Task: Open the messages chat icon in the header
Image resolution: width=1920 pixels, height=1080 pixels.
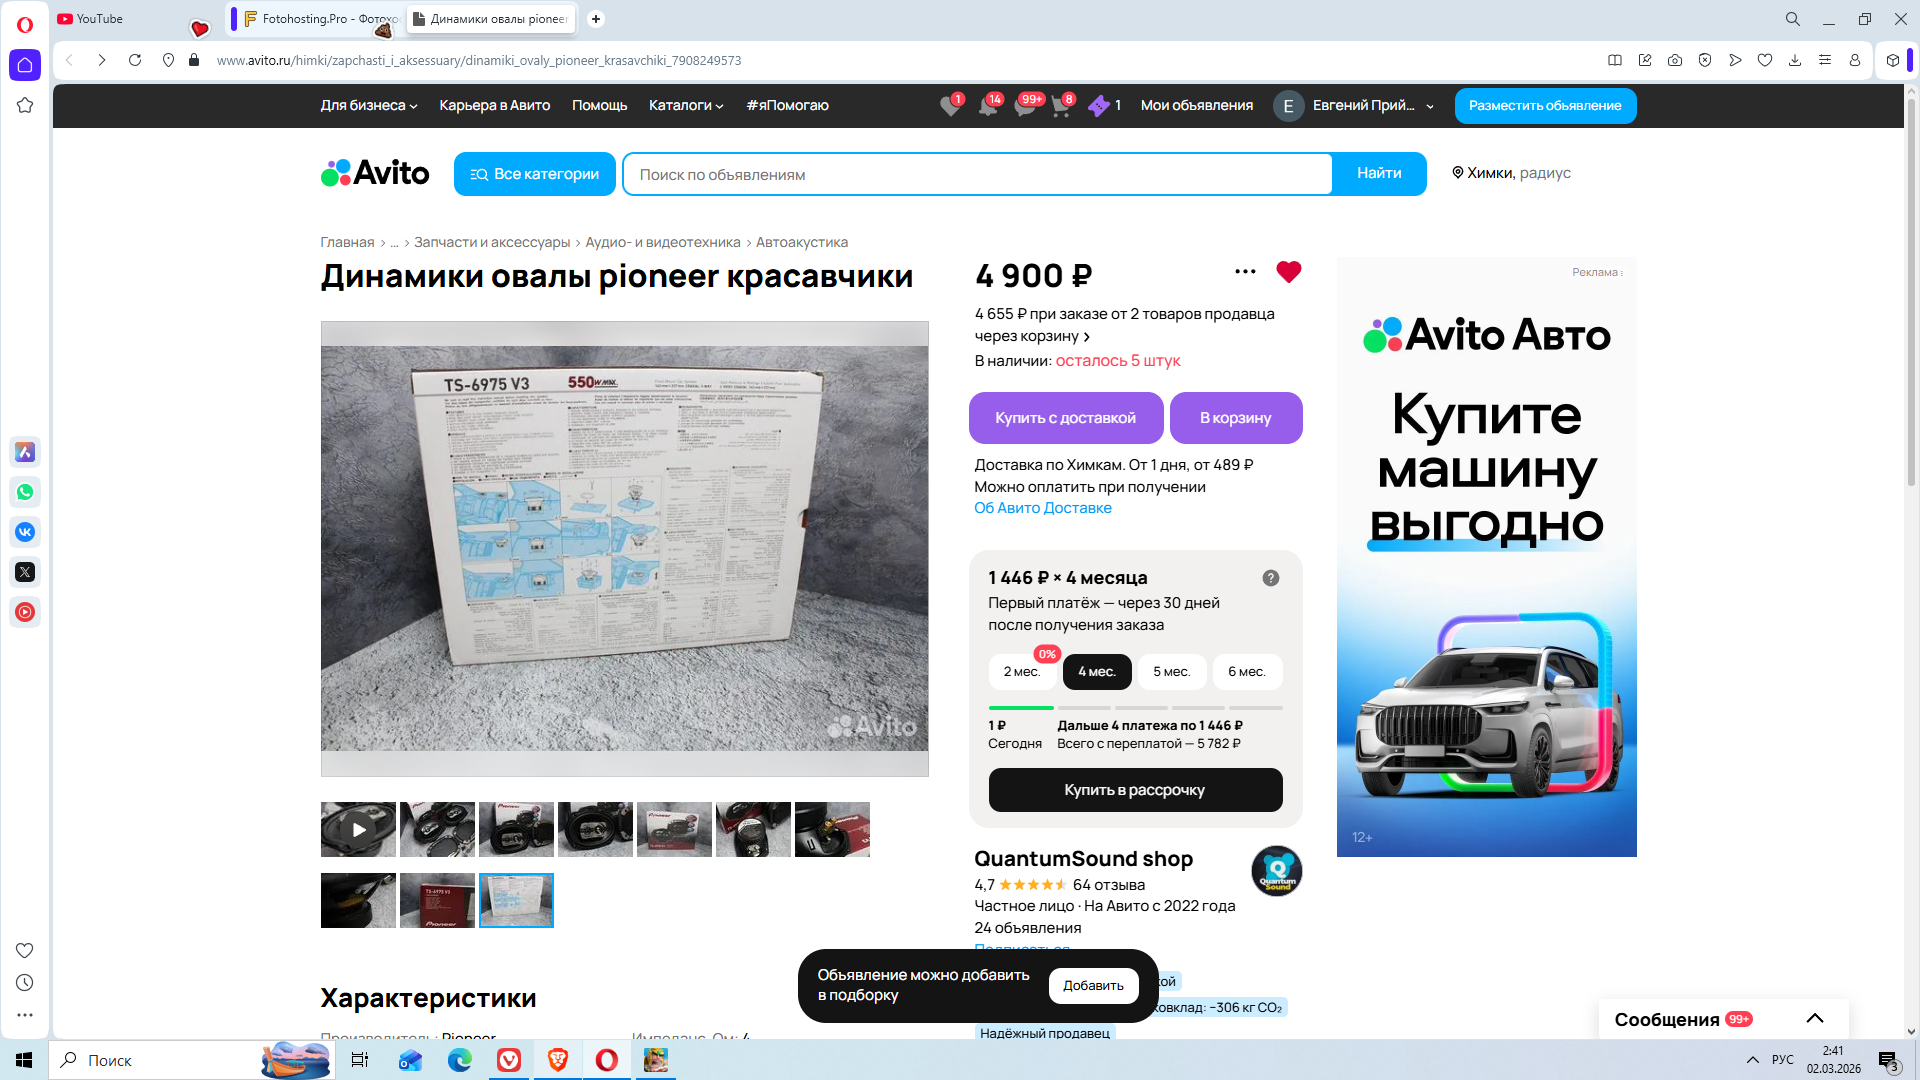Action: pos(1025,106)
